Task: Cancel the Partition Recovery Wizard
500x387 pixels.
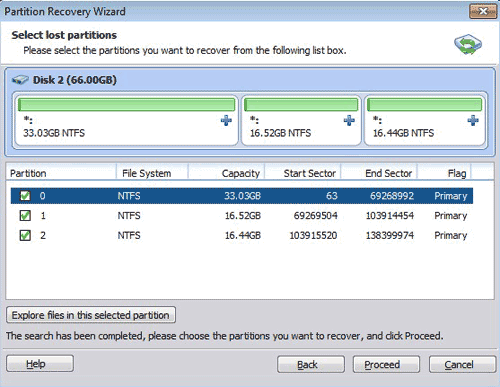Action: 462,364
